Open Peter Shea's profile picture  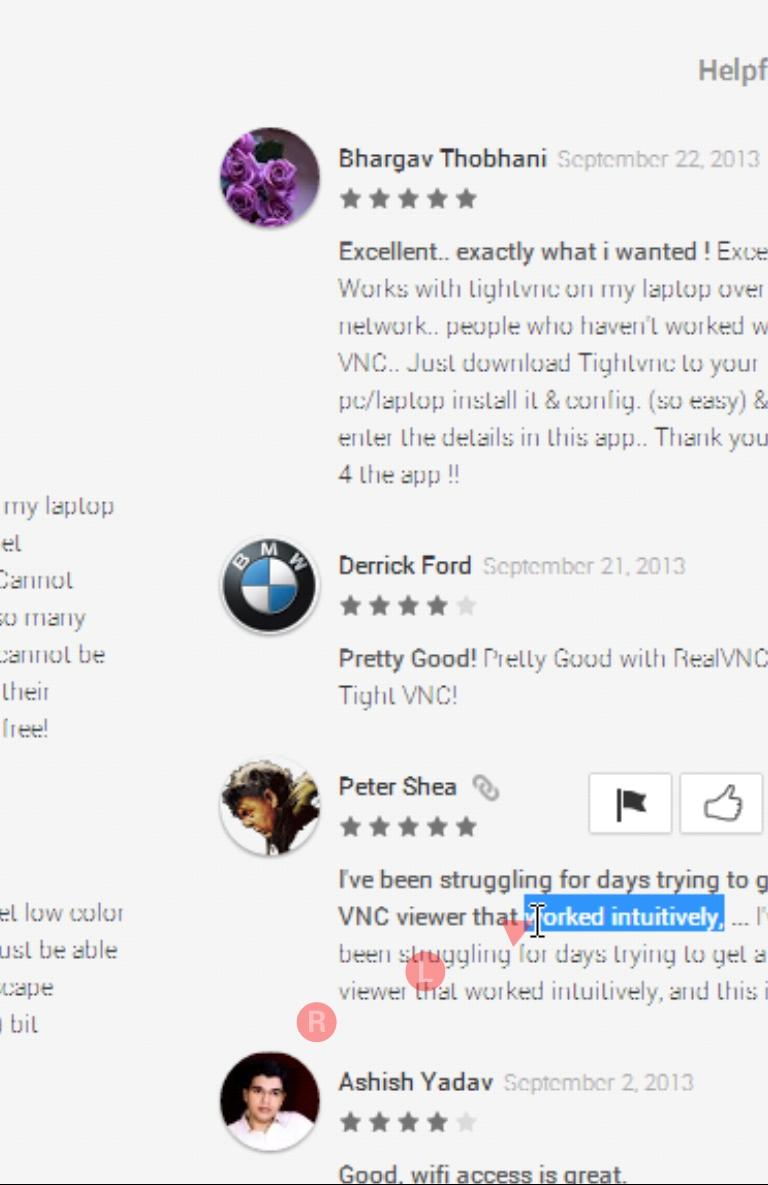pyautogui.click(x=270, y=806)
